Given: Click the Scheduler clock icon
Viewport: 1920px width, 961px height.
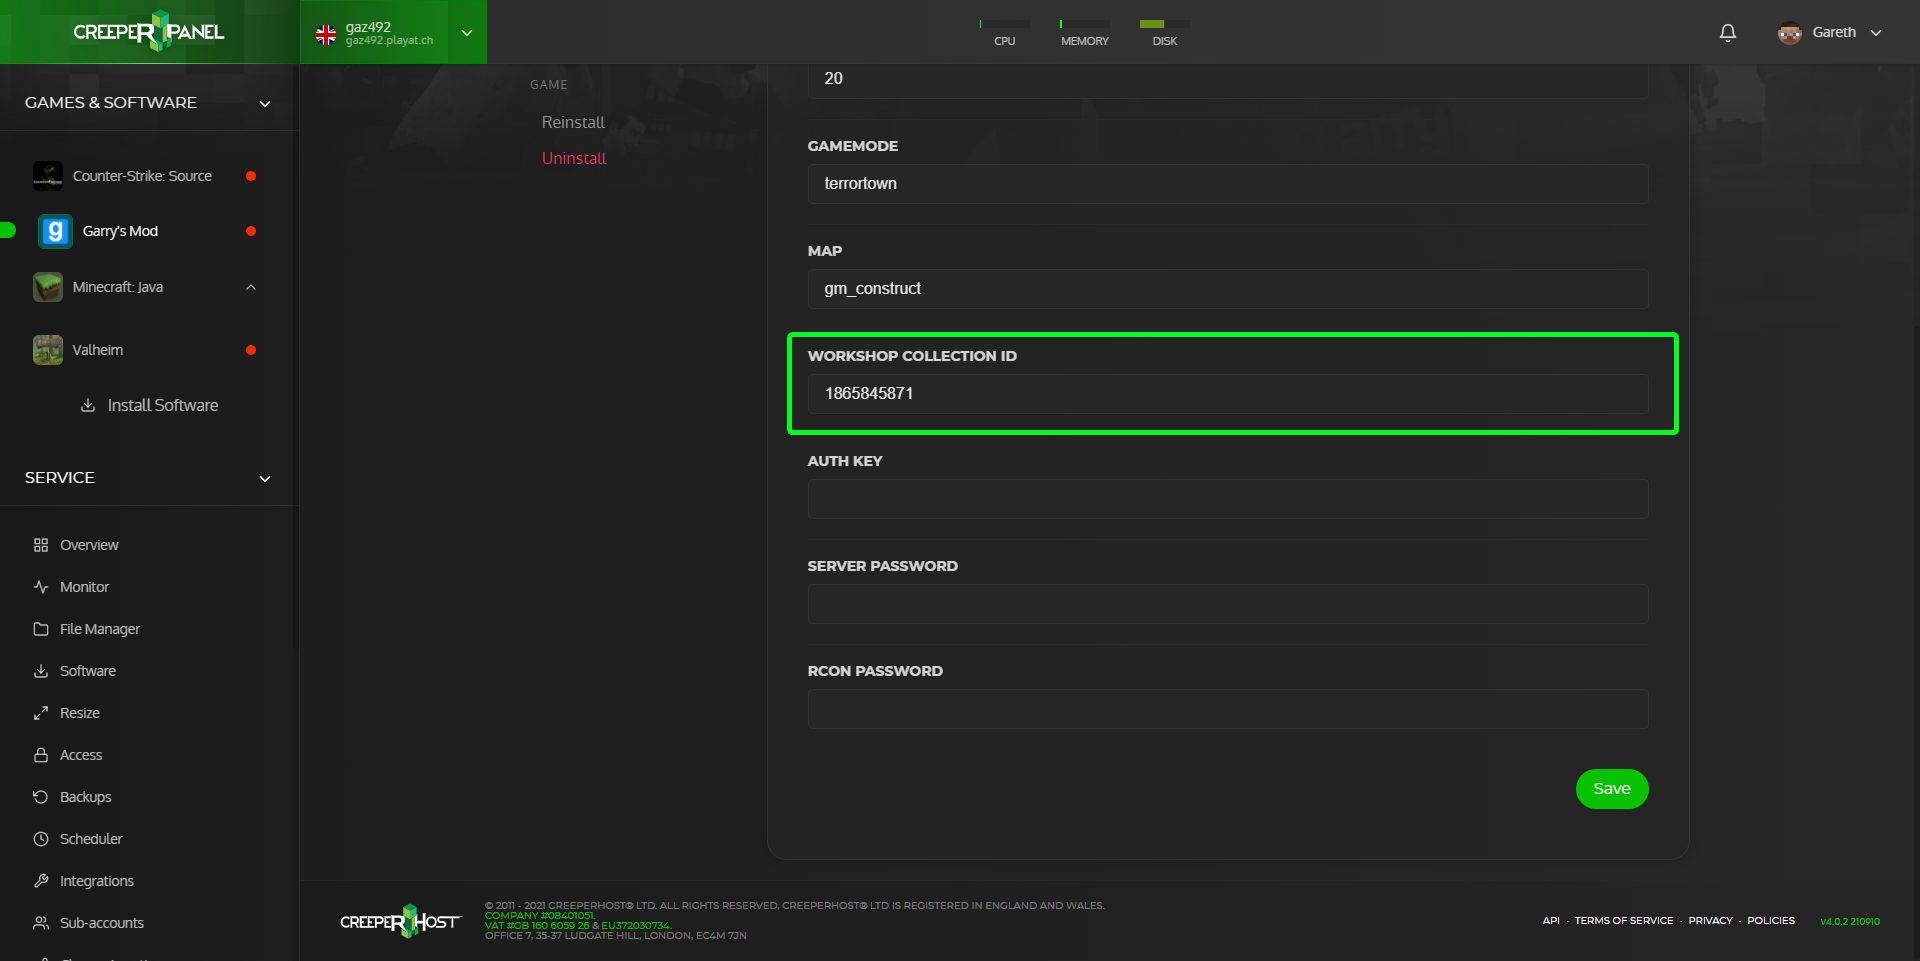Looking at the screenshot, I should coord(41,839).
